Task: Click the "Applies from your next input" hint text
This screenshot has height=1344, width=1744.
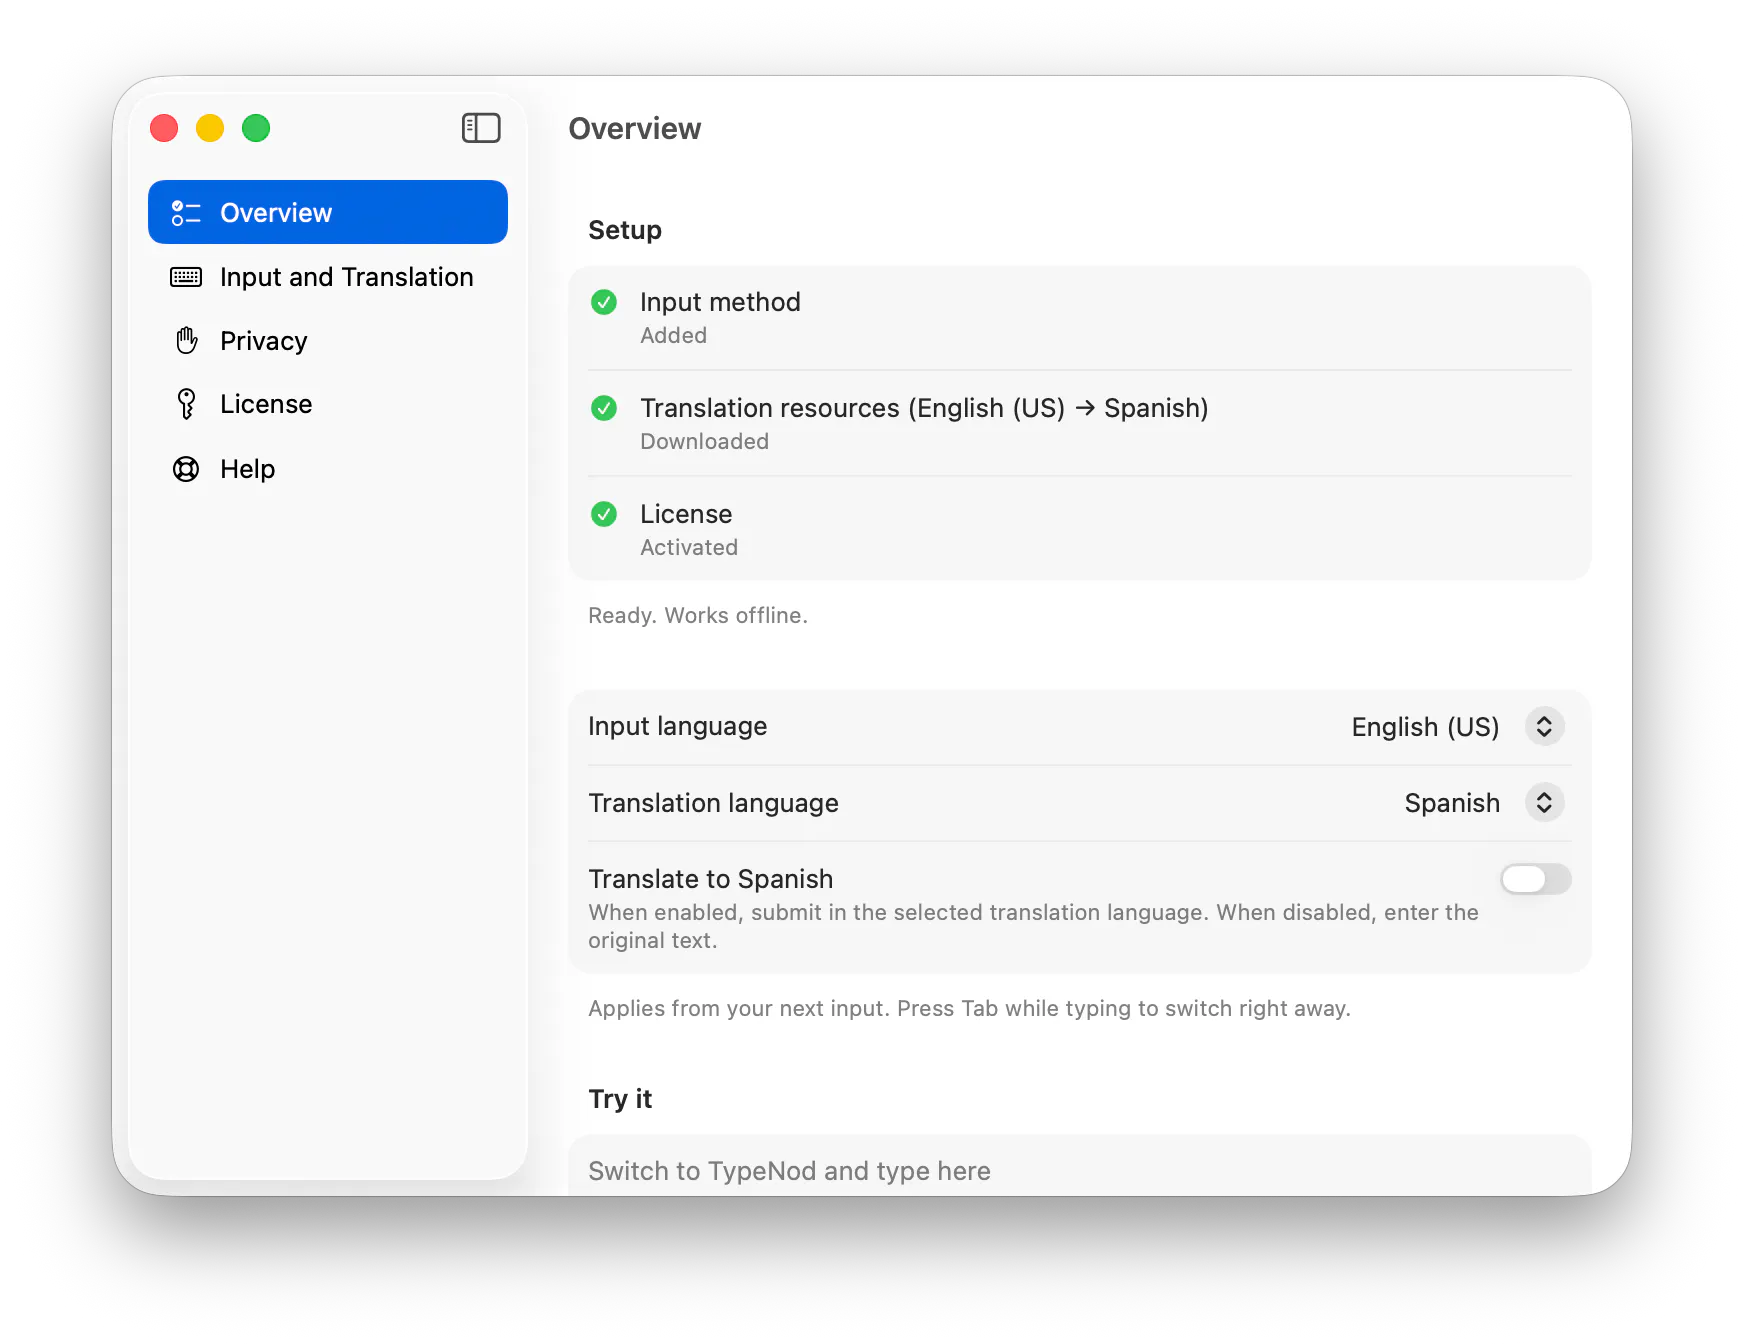Action: tap(969, 1008)
